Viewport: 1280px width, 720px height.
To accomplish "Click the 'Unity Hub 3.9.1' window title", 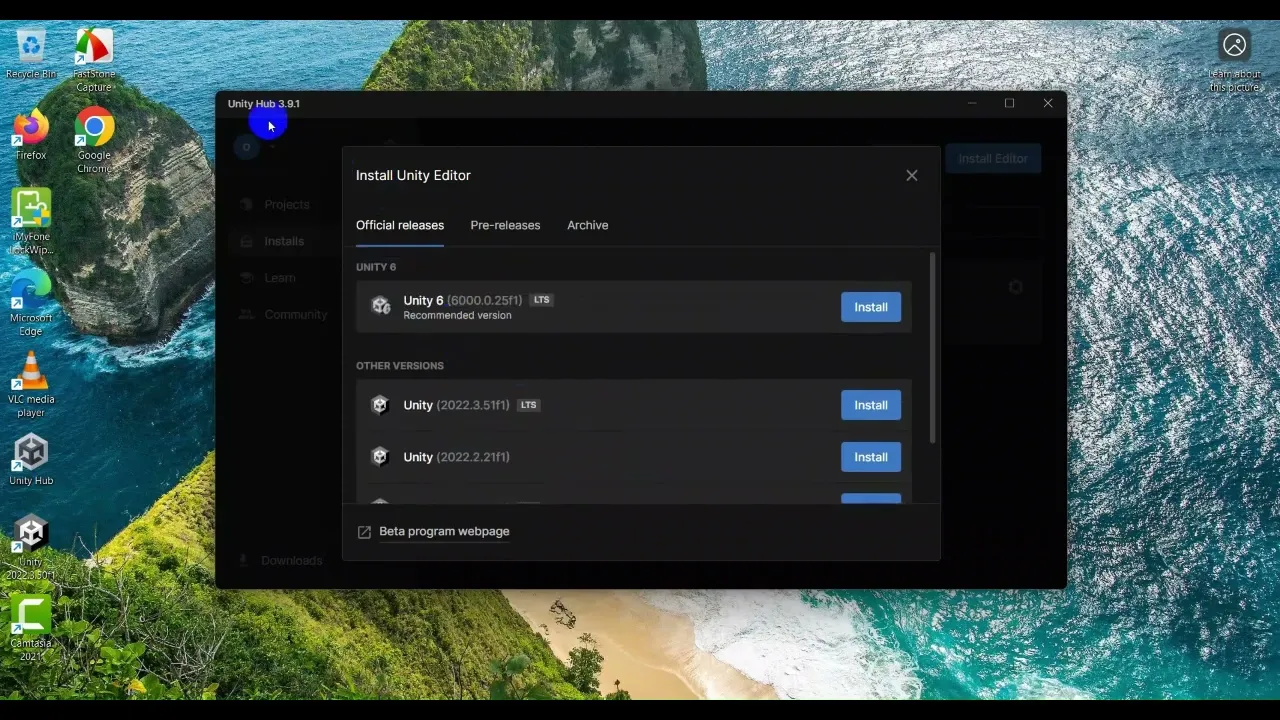I will [x=263, y=104].
